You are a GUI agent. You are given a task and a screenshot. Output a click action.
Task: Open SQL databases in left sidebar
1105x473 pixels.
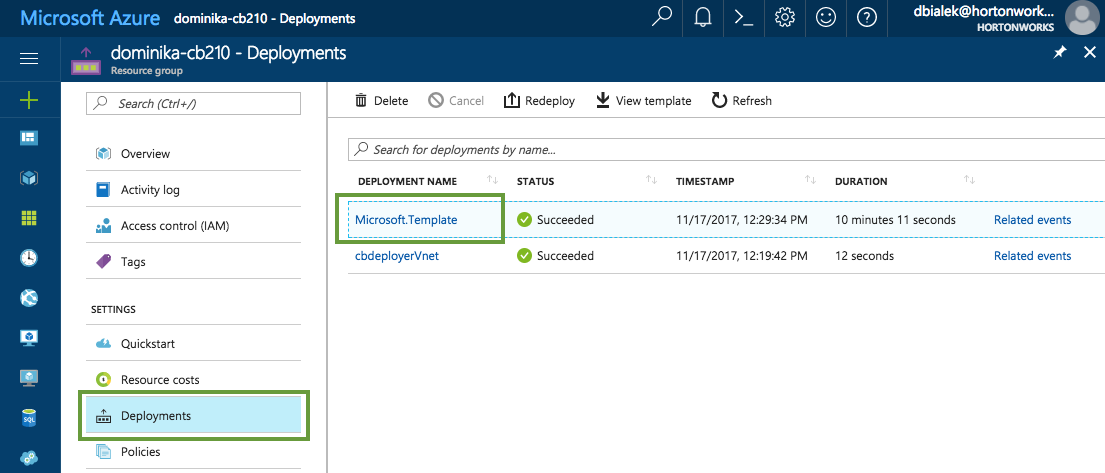click(29, 418)
